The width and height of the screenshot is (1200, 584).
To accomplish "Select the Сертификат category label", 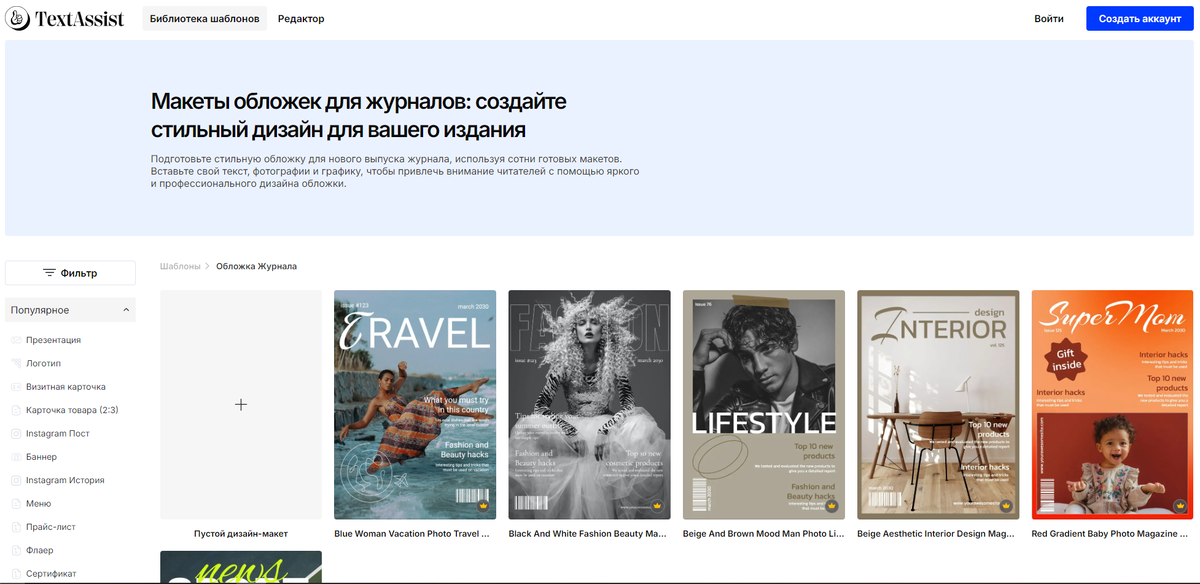I will [x=51, y=574].
